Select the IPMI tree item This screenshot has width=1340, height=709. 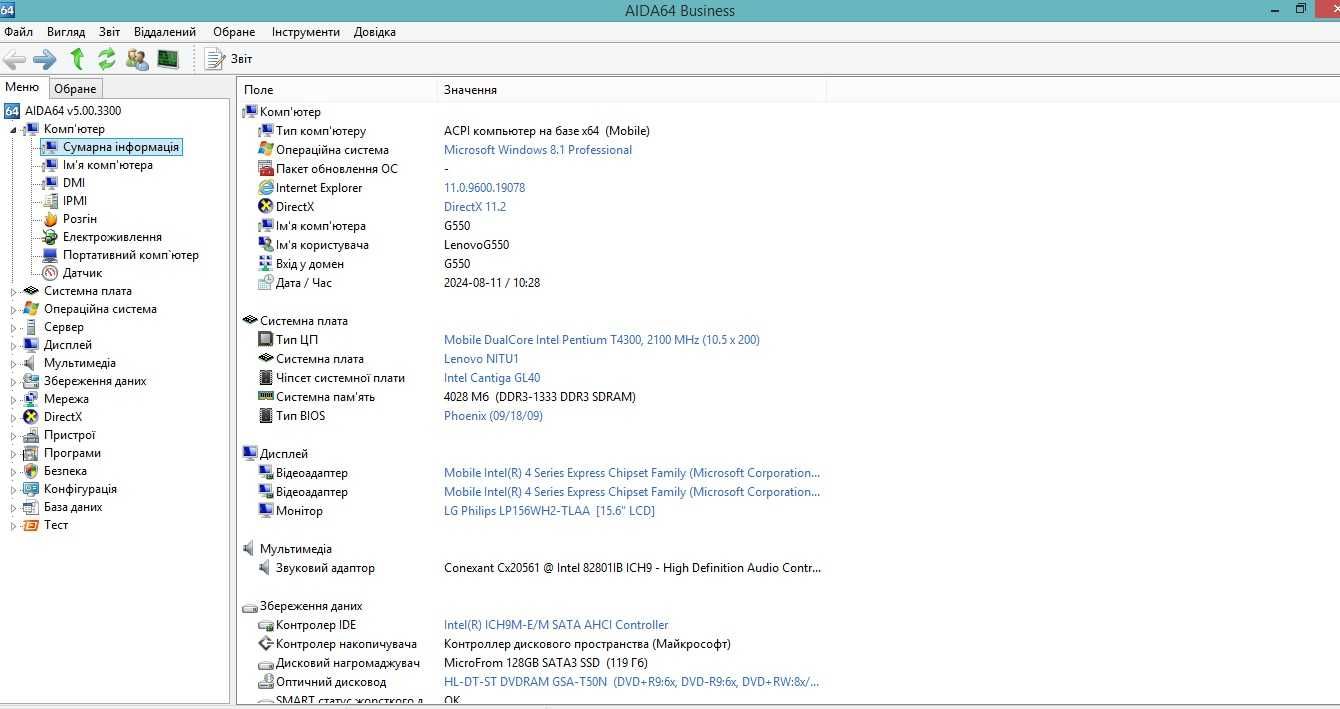75,201
